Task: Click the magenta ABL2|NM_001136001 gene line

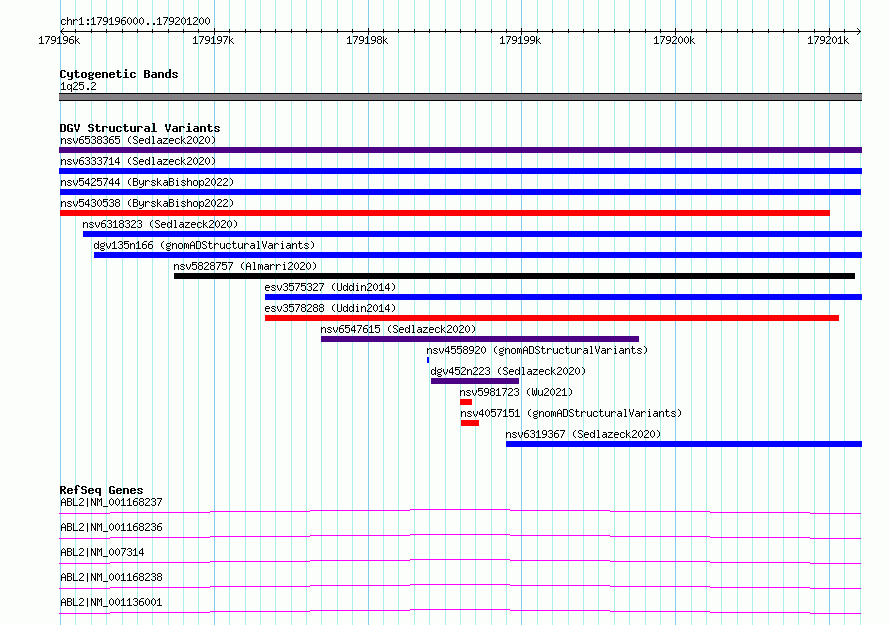Action: pyautogui.click(x=460, y=611)
